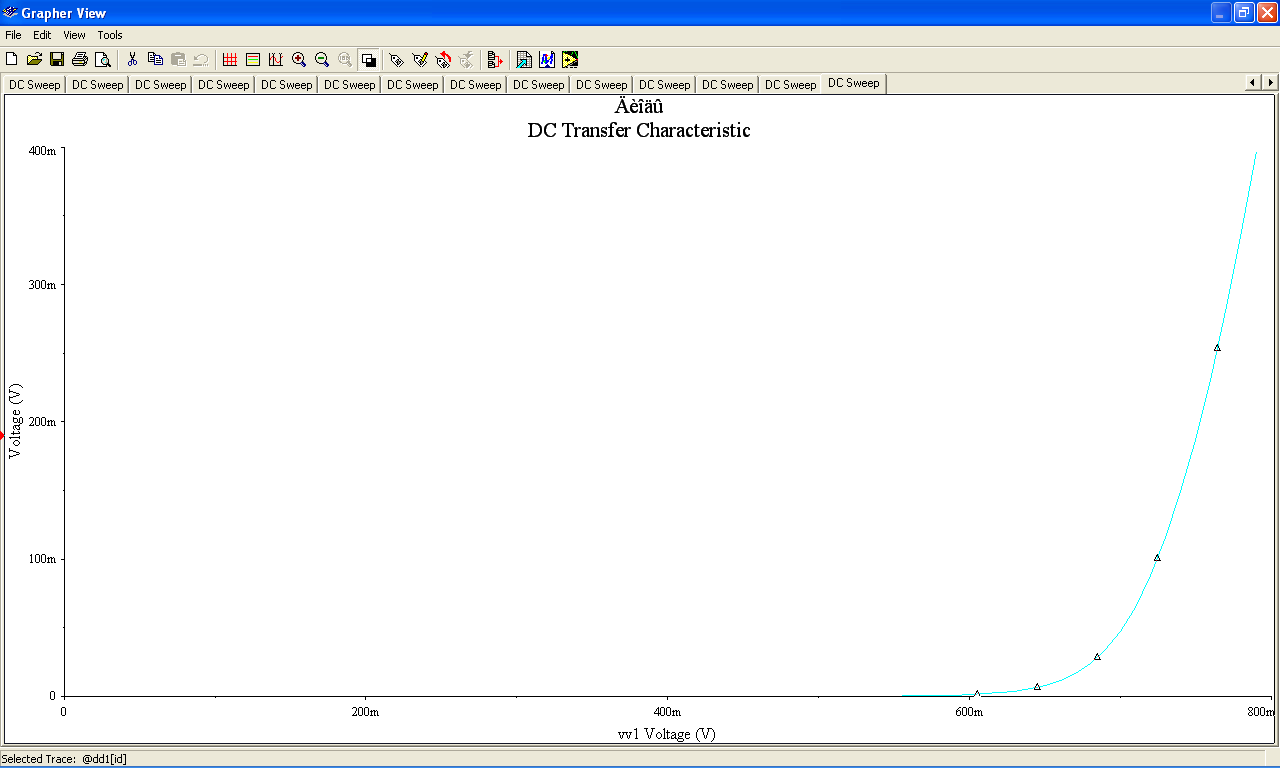Open Print Preview from the toolbar

(102, 60)
